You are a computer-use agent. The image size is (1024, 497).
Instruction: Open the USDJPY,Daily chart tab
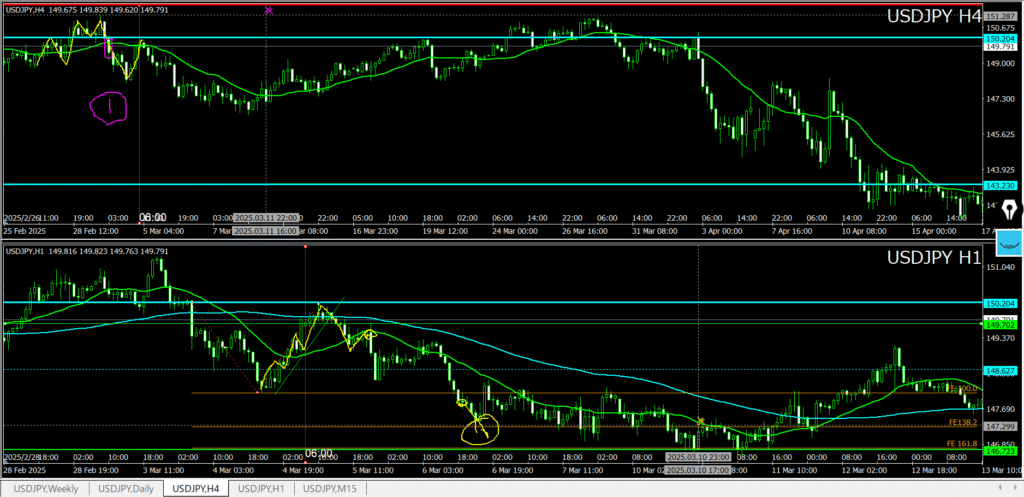pos(127,488)
